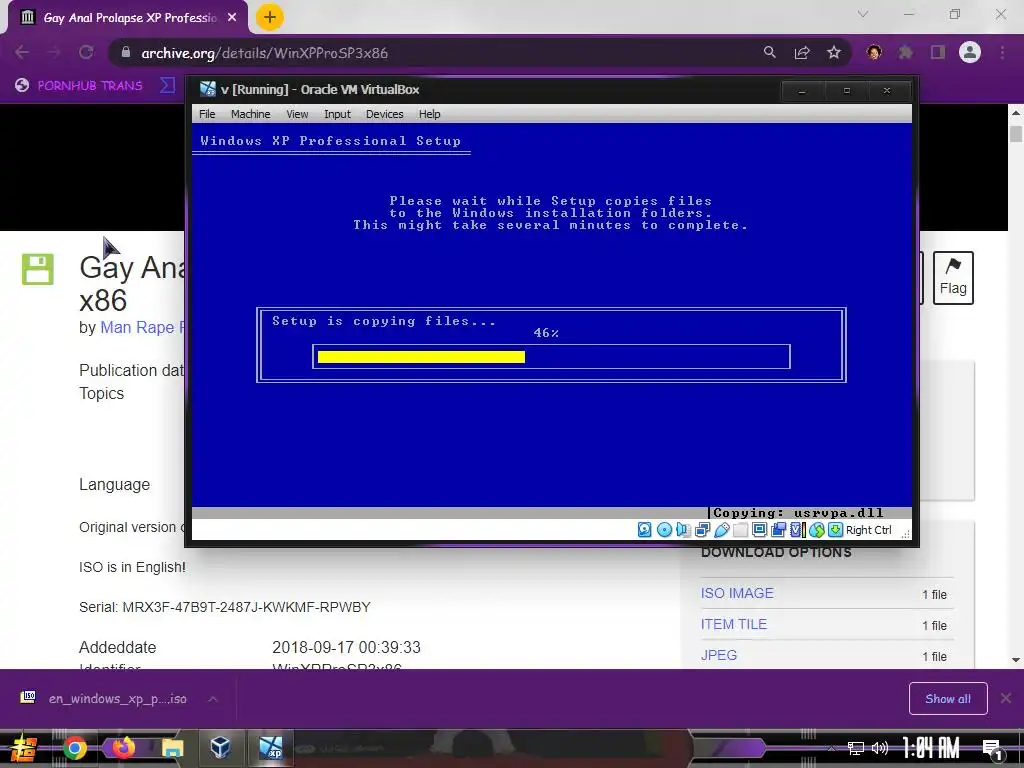Open the display indicator in VirtualBox status bar
Screen dimensions: 1024x768
pyautogui.click(x=760, y=530)
